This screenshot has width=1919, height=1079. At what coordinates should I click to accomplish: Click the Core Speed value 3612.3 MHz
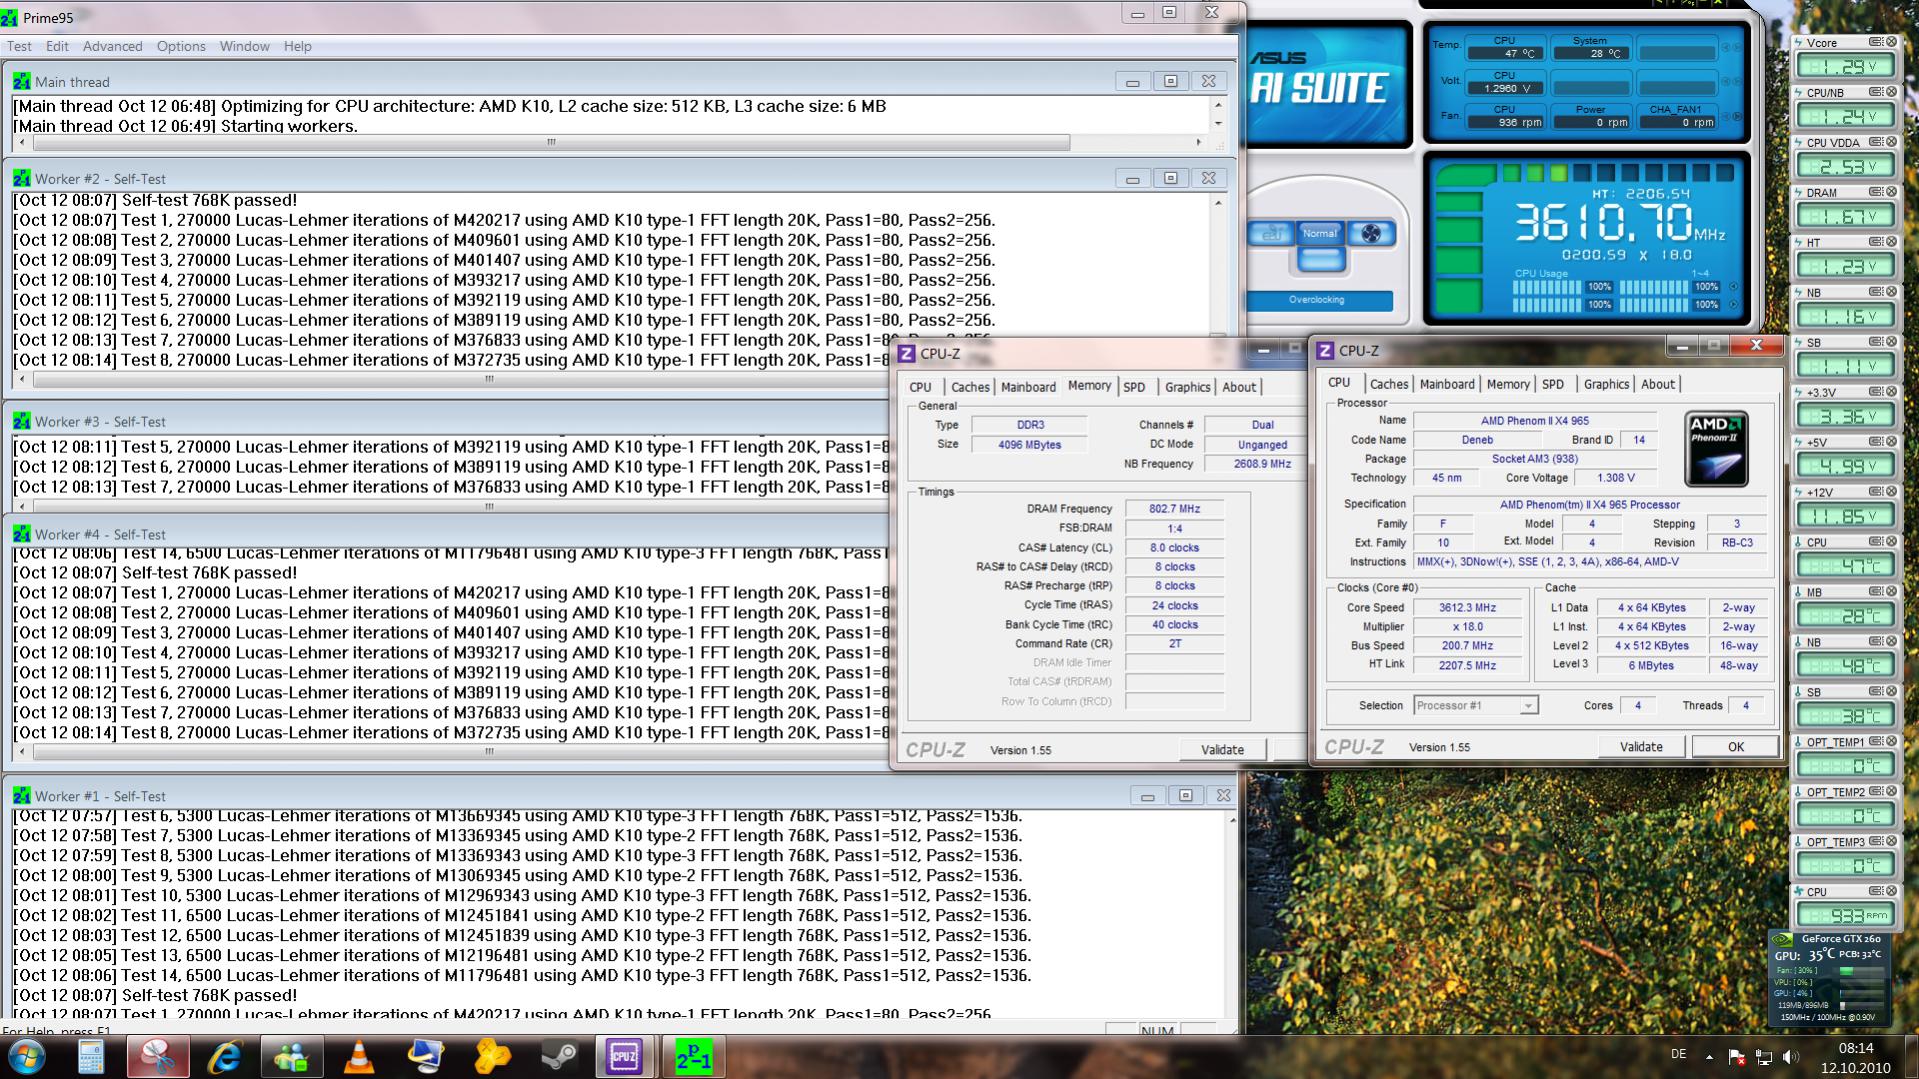coord(1467,608)
